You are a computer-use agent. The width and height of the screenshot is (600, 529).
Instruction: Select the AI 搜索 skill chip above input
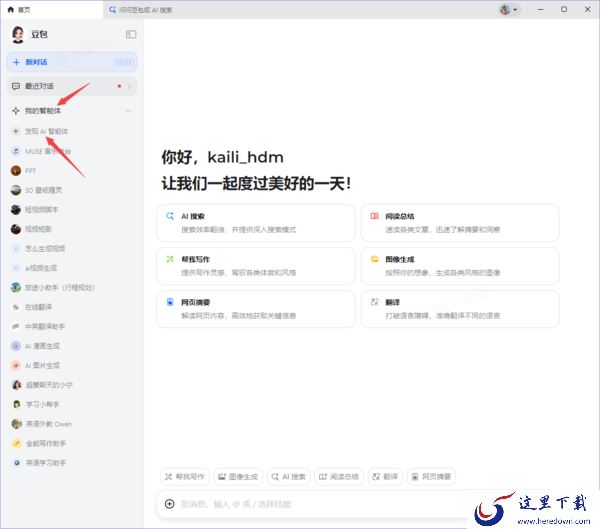289,477
